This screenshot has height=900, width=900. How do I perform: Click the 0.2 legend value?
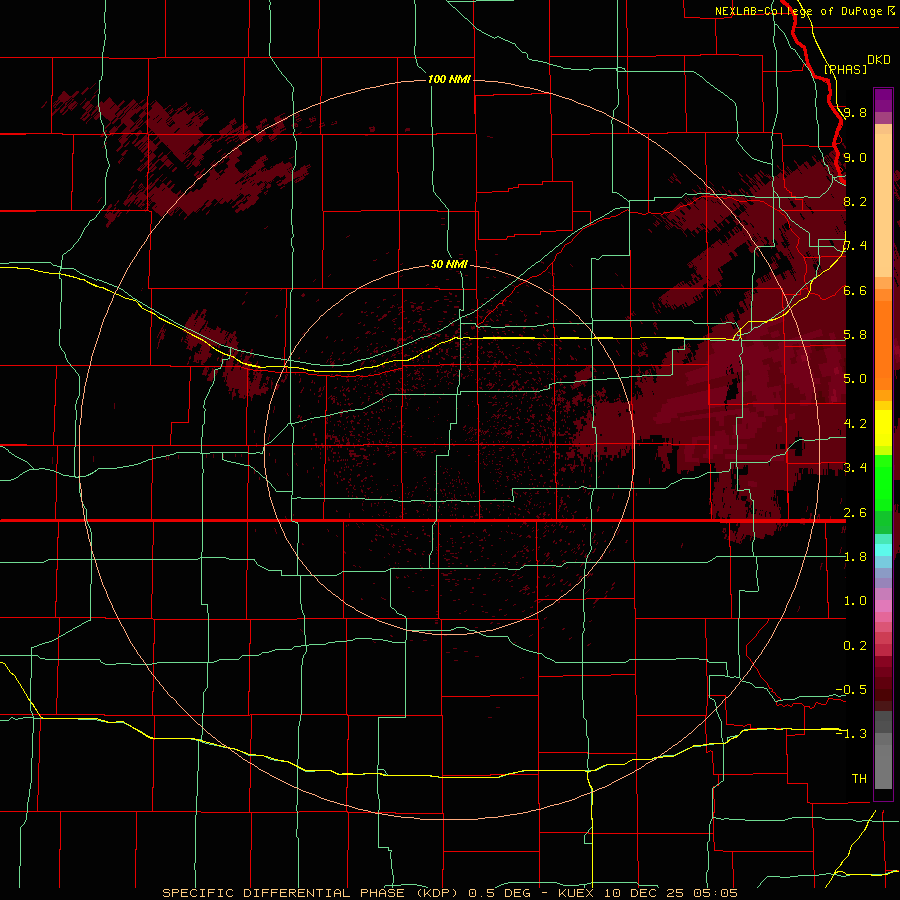855,645
